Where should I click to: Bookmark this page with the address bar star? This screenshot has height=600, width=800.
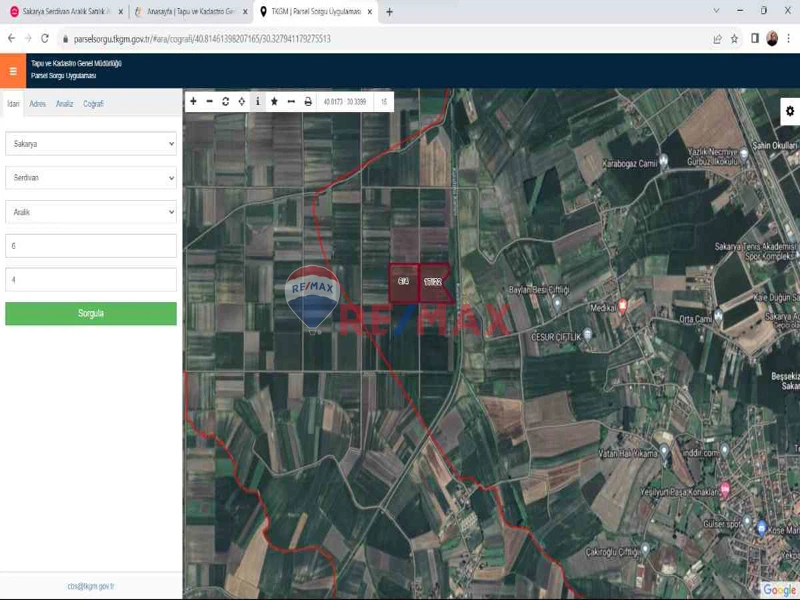pyautogui.click(x=734, y=39)
